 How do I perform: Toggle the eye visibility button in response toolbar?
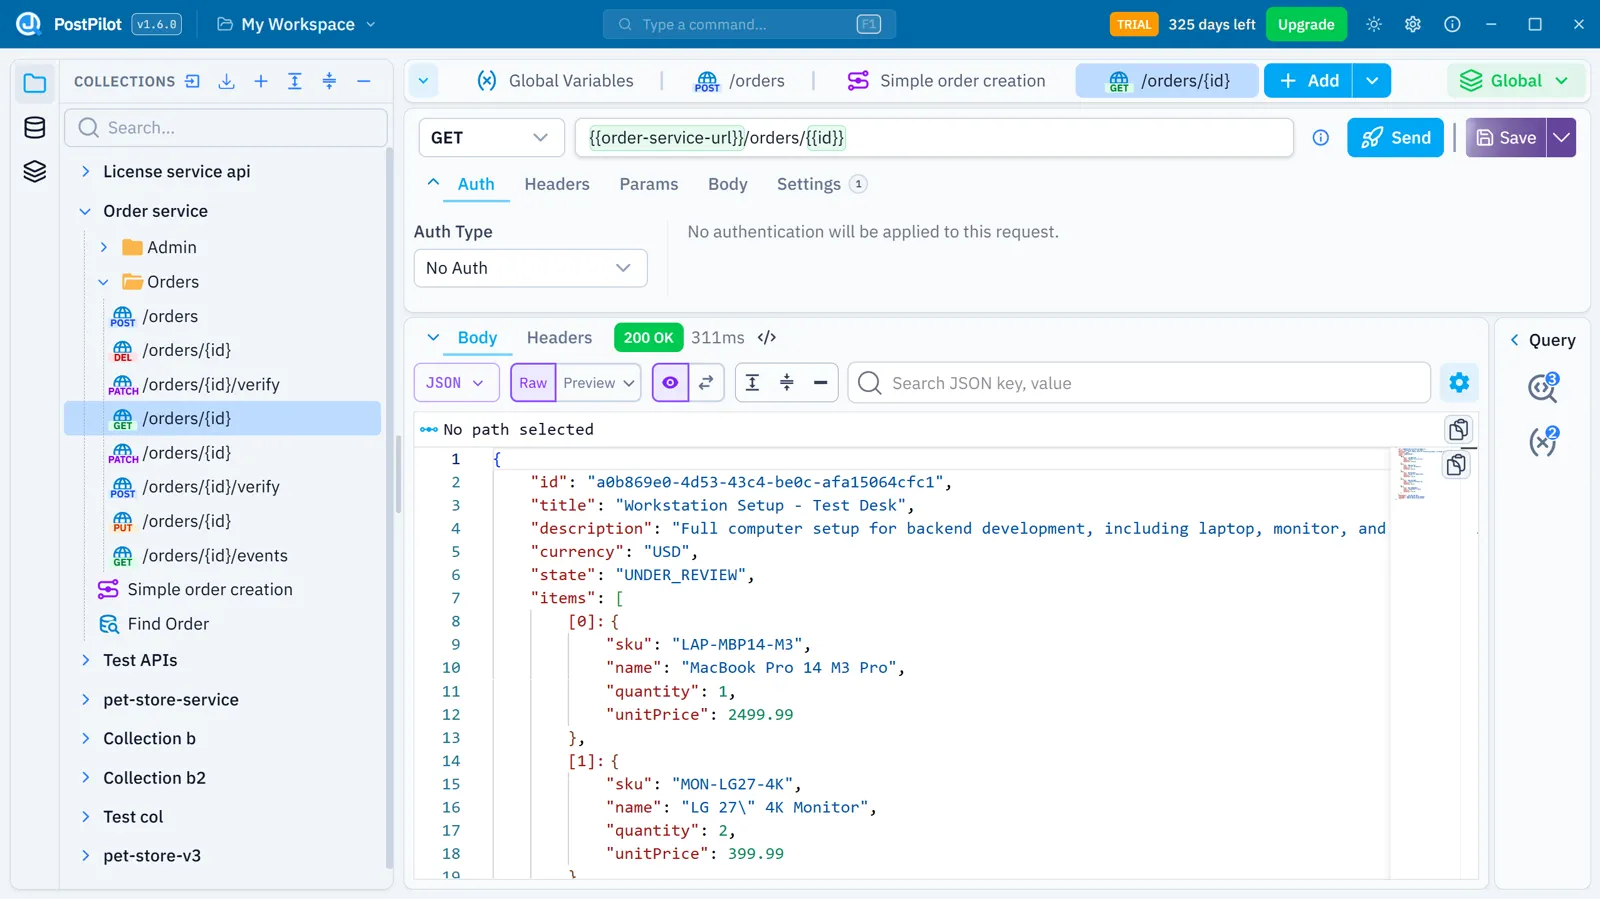(x=670, y=383)
